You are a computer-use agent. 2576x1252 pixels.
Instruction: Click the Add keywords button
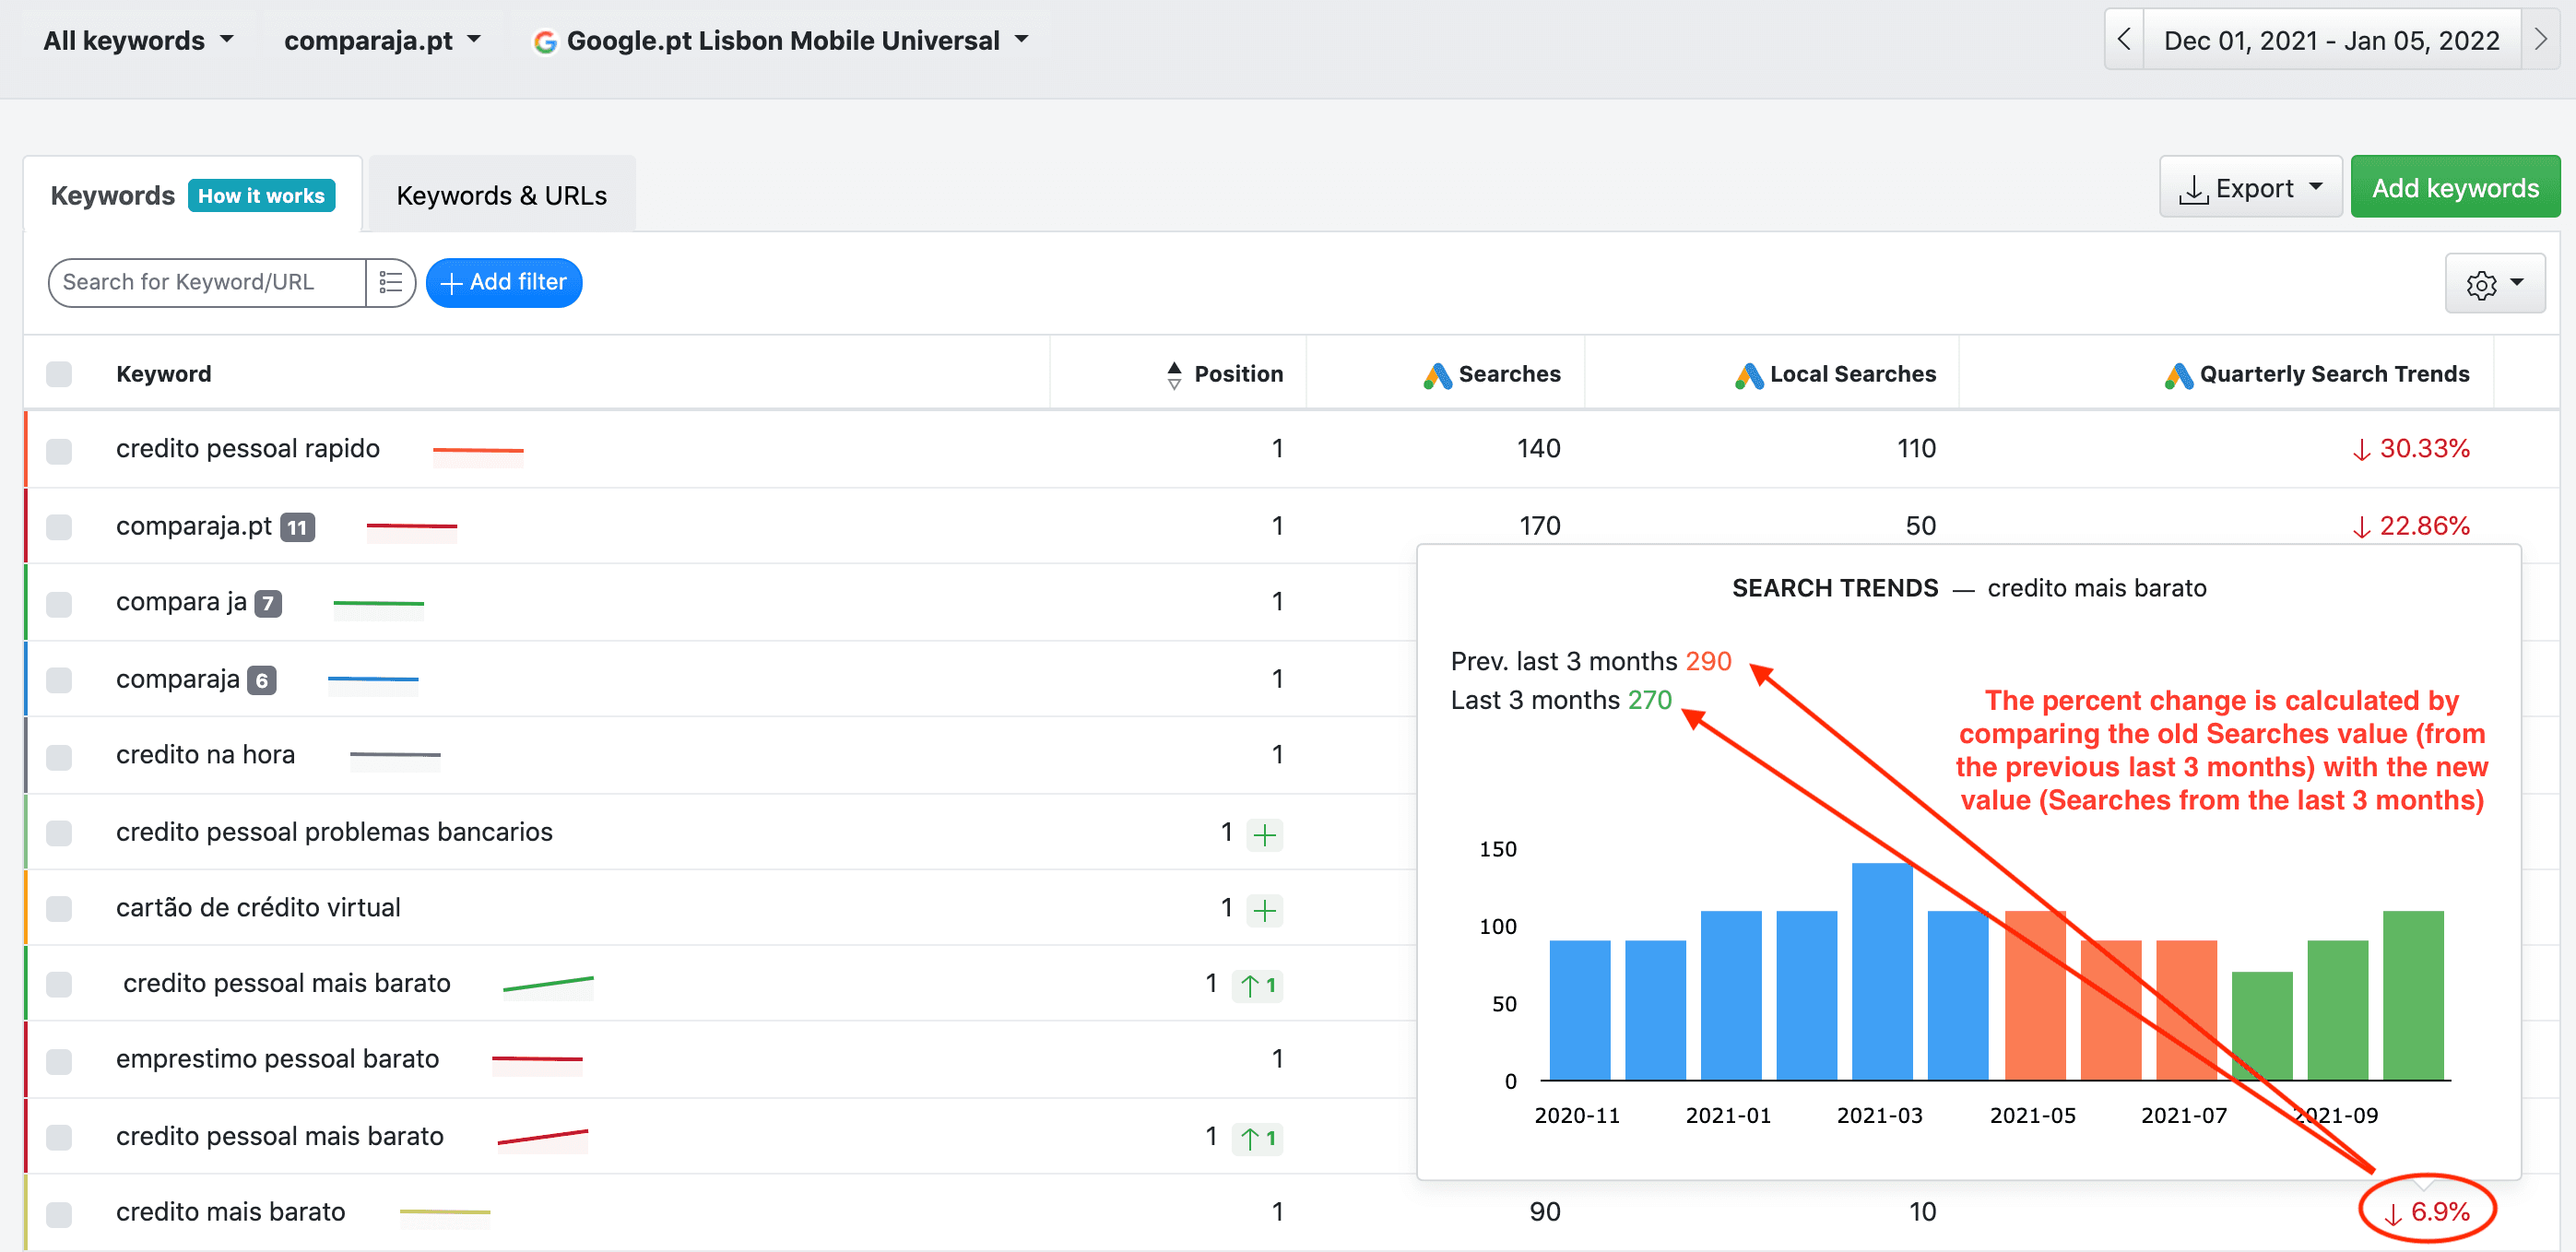[2455, 188]
